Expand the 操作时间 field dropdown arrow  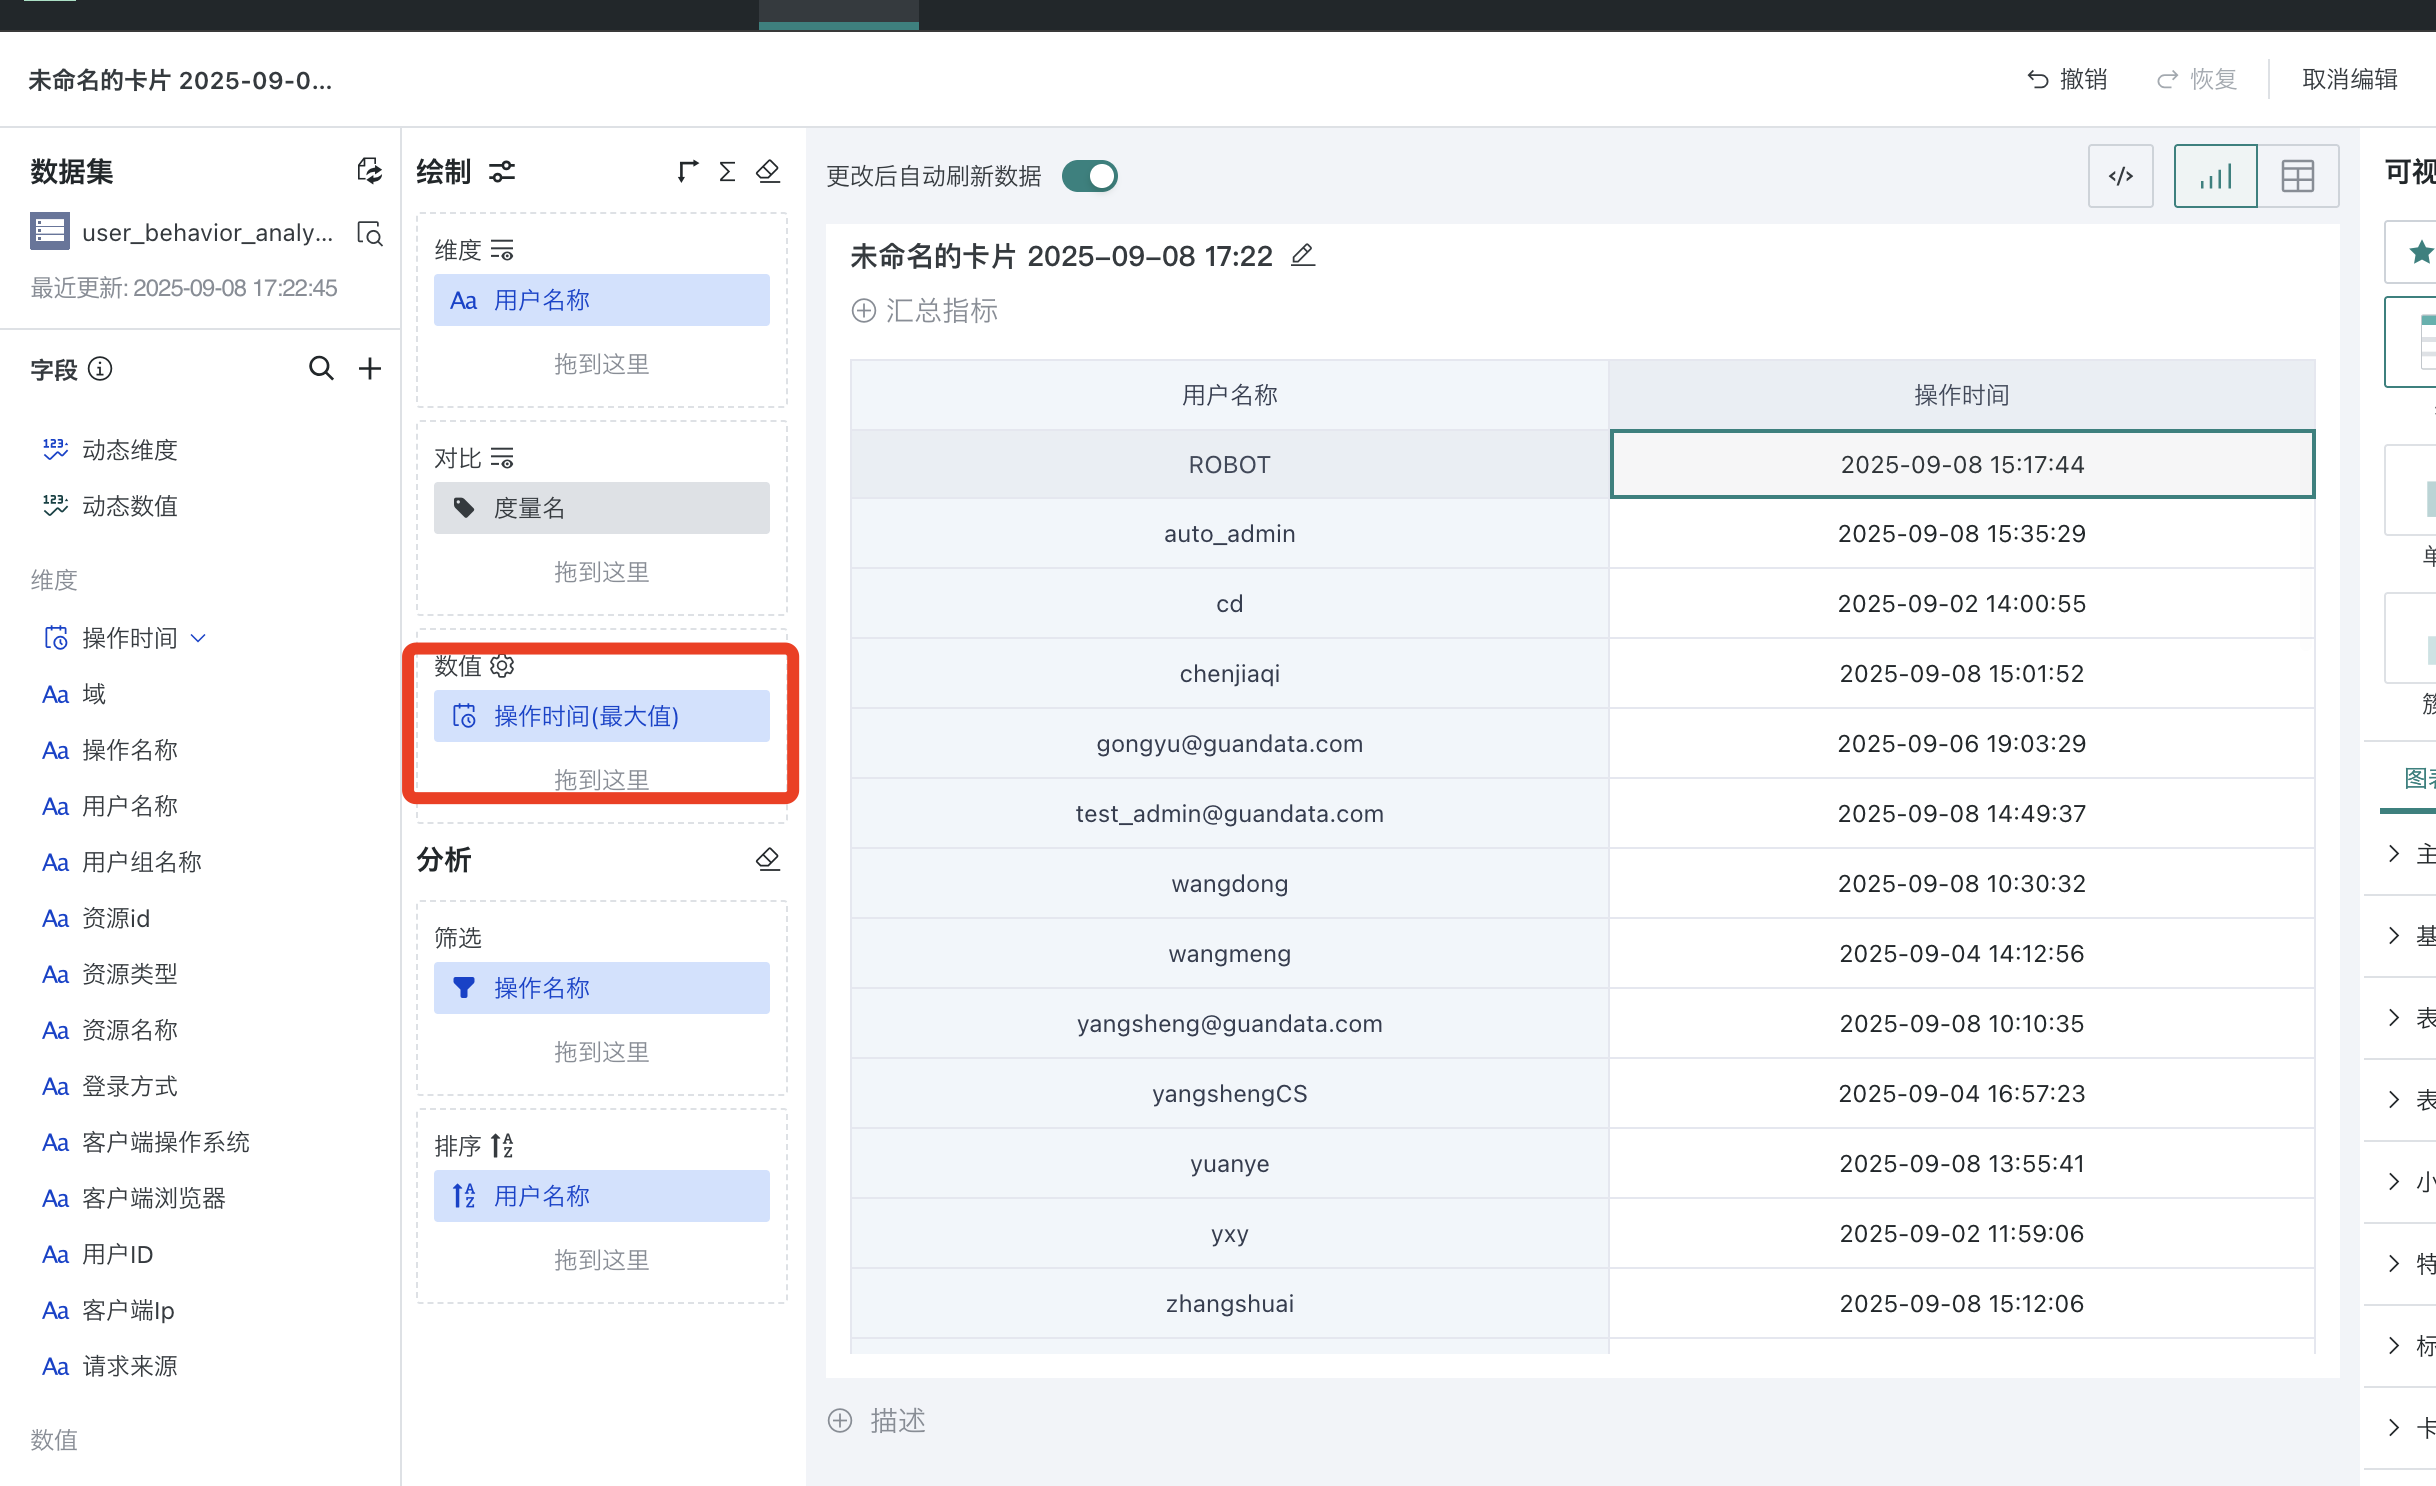click(x=198, y=638)
